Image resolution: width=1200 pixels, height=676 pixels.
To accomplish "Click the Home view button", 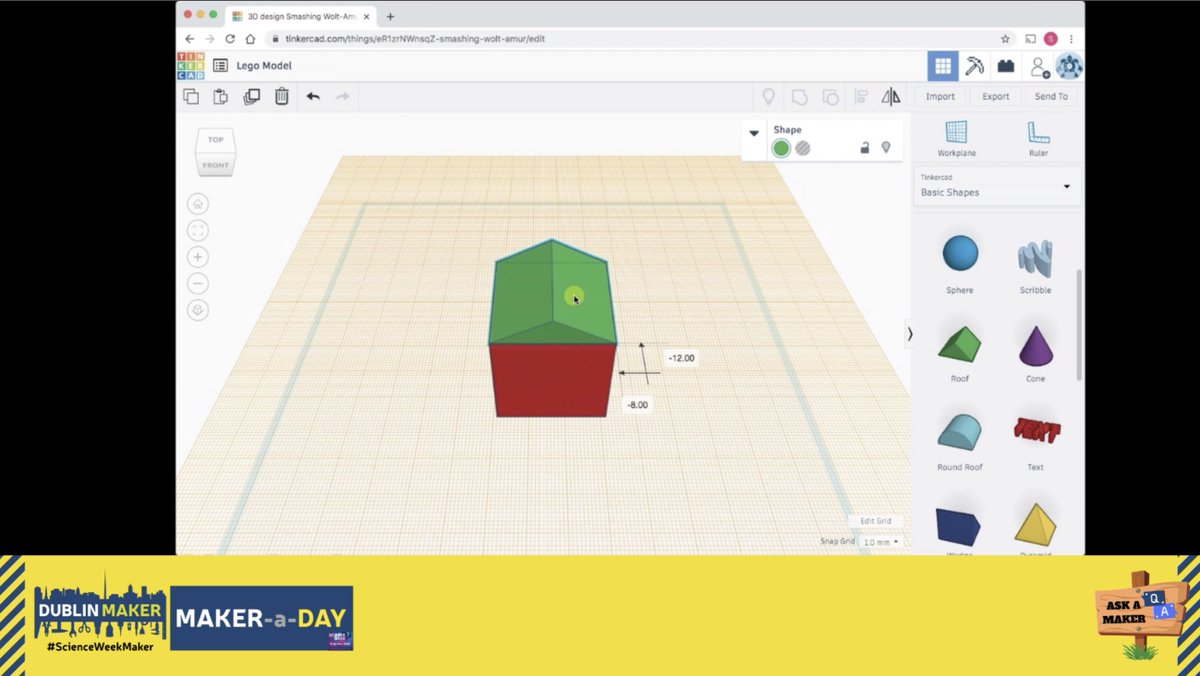I will pyautogui.click(x=198, y=204).
